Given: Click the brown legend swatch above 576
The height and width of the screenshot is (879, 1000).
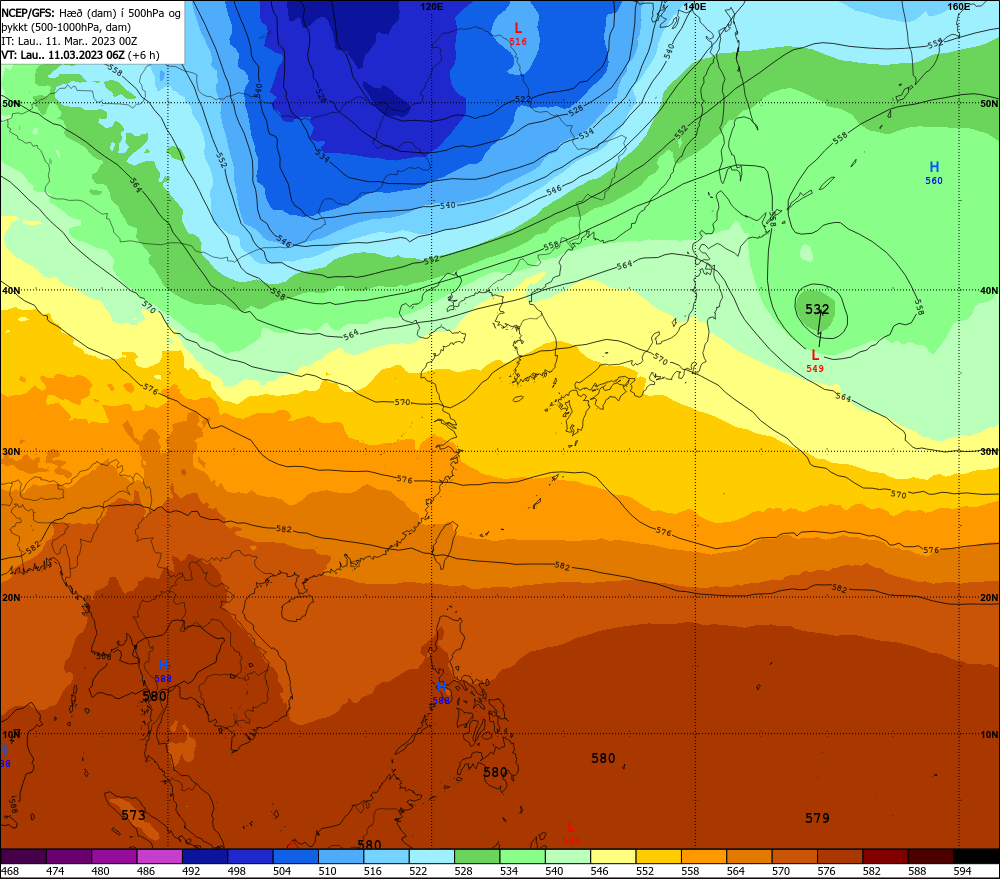Looking at the screenshot, I should click(839, 856).
